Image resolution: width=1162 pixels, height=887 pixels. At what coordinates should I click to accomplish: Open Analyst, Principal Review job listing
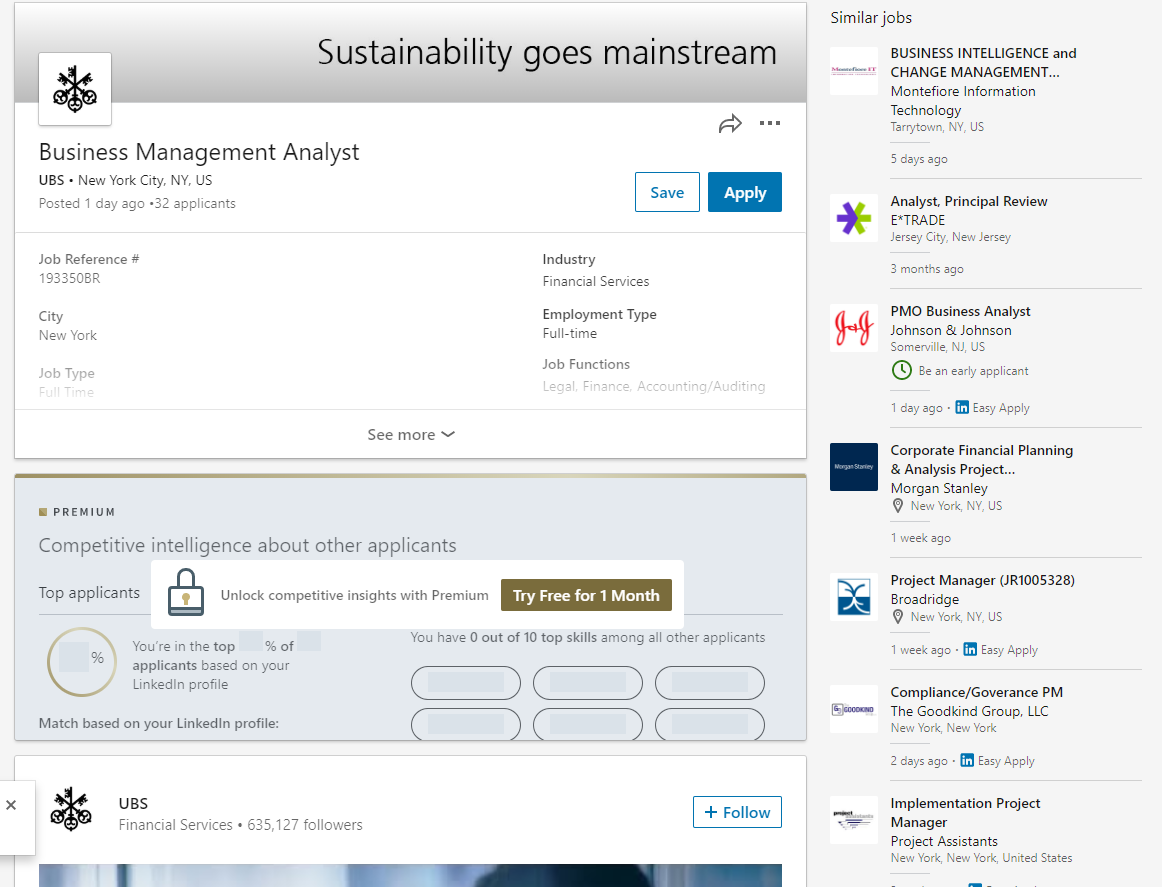(x=968, y=201)
